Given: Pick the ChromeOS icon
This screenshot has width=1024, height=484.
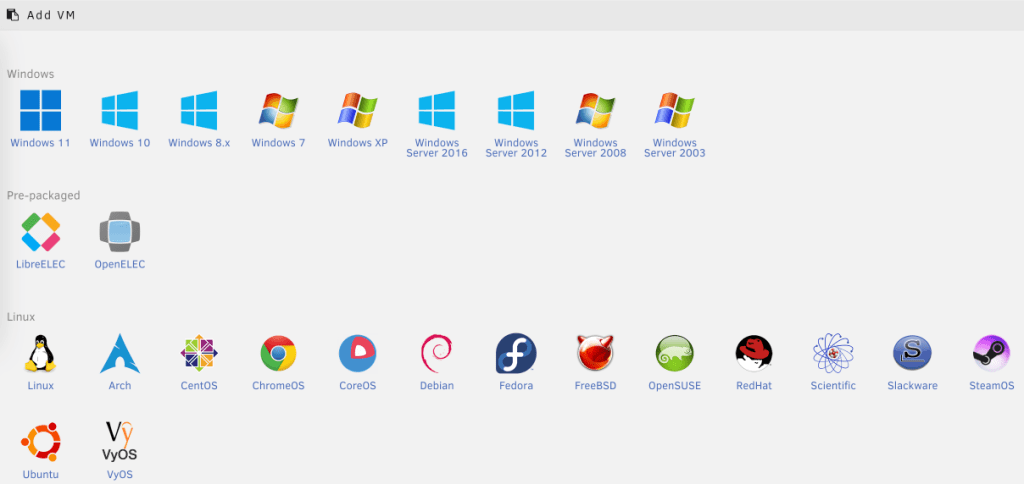Looking at the screenshot, I should [x=278, y=354].
